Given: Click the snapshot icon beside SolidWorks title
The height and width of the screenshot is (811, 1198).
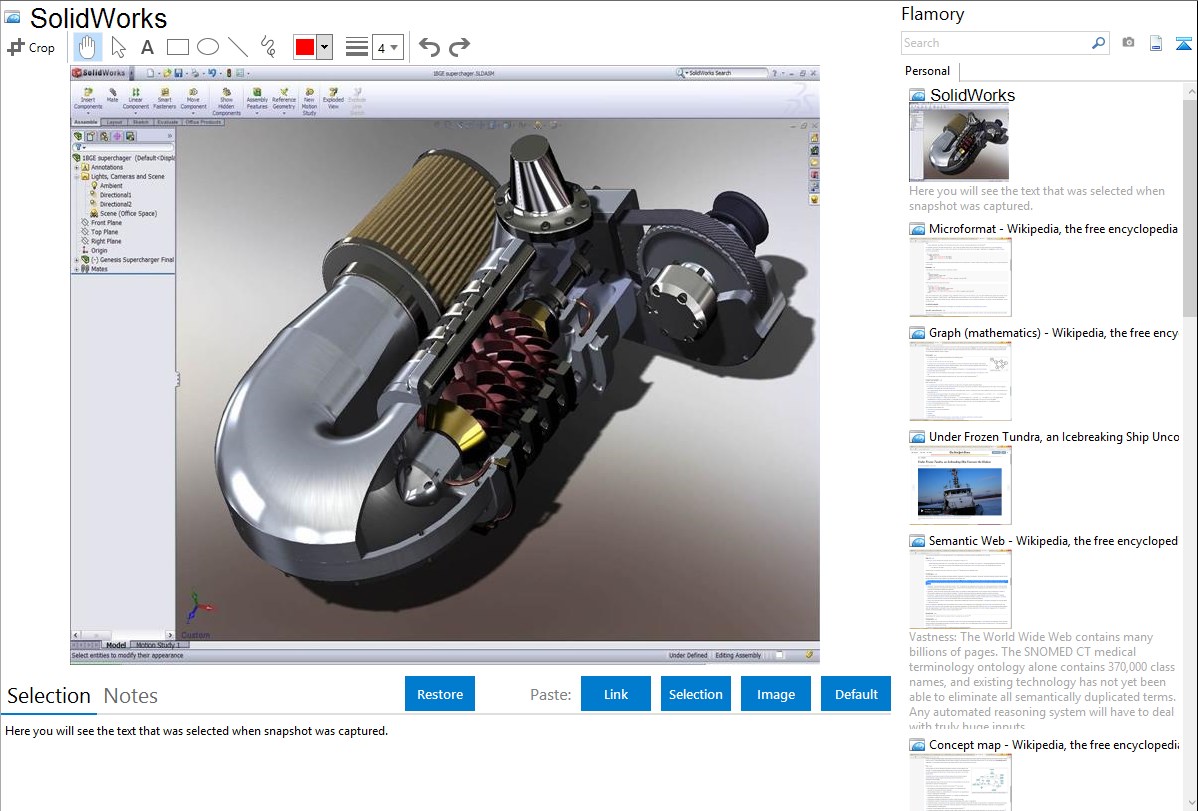Looking at the screenshot, I should pos(12,17).
